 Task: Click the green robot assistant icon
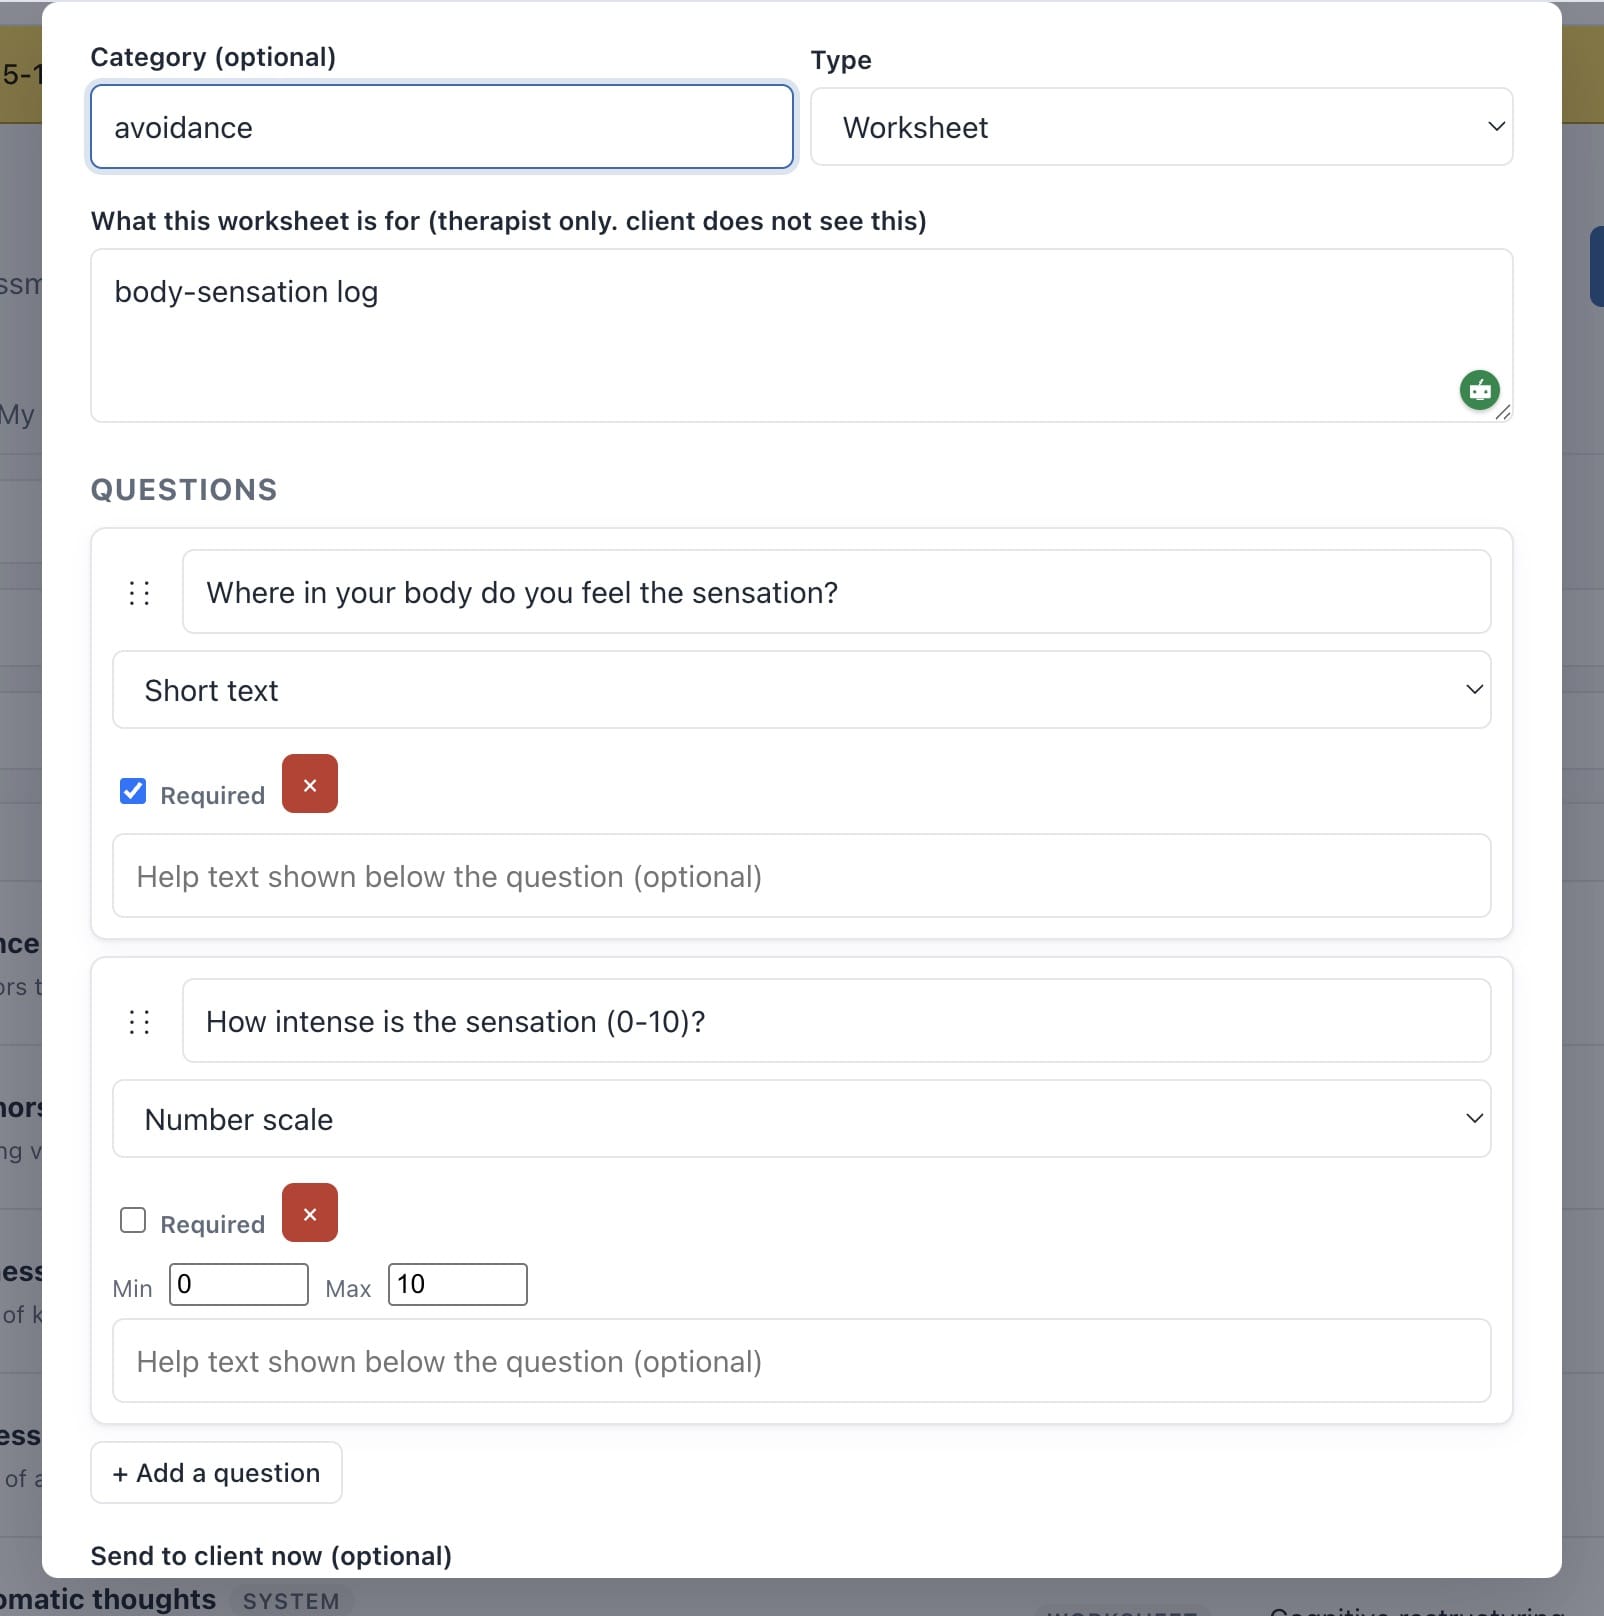pyautogui.click(x=1480, y=390)
